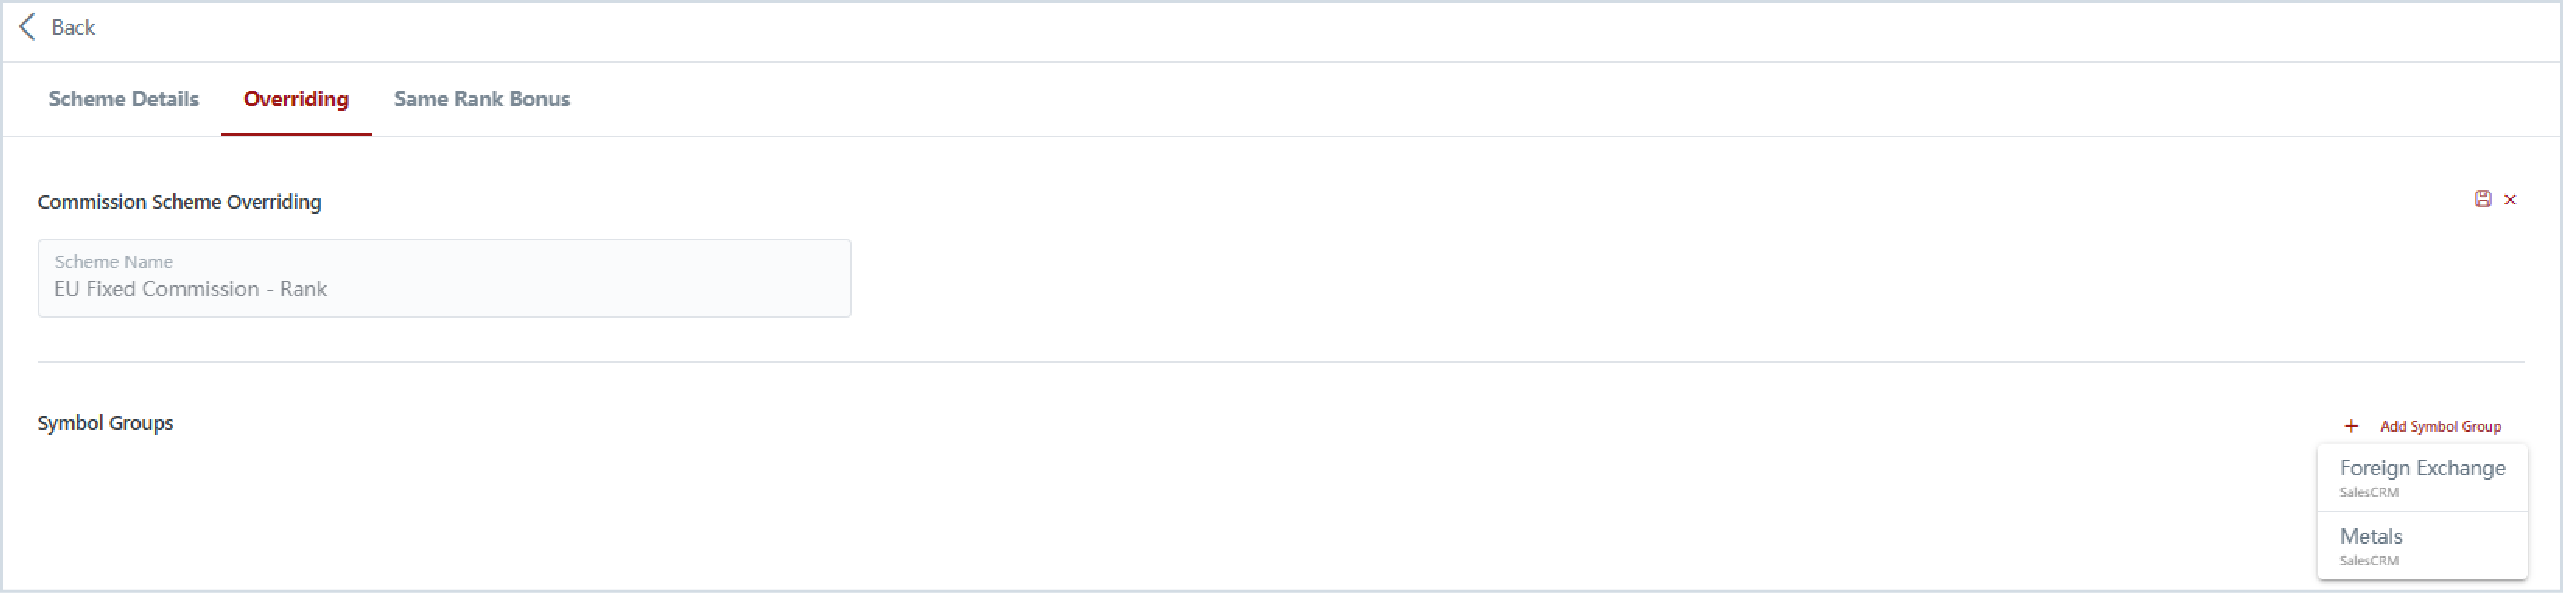Click the EU Fixed Commission - Rank value

[190, 289]
